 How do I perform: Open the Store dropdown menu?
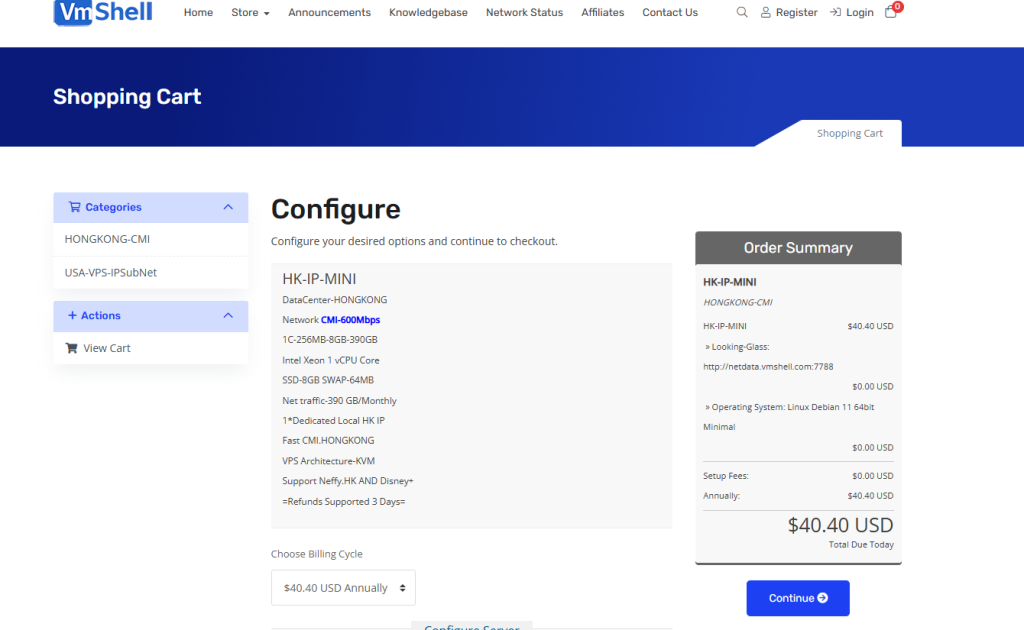250,13
